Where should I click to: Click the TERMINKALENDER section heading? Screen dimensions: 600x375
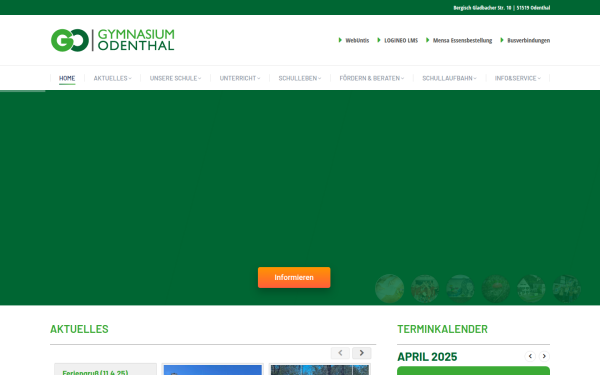point(442,329)
